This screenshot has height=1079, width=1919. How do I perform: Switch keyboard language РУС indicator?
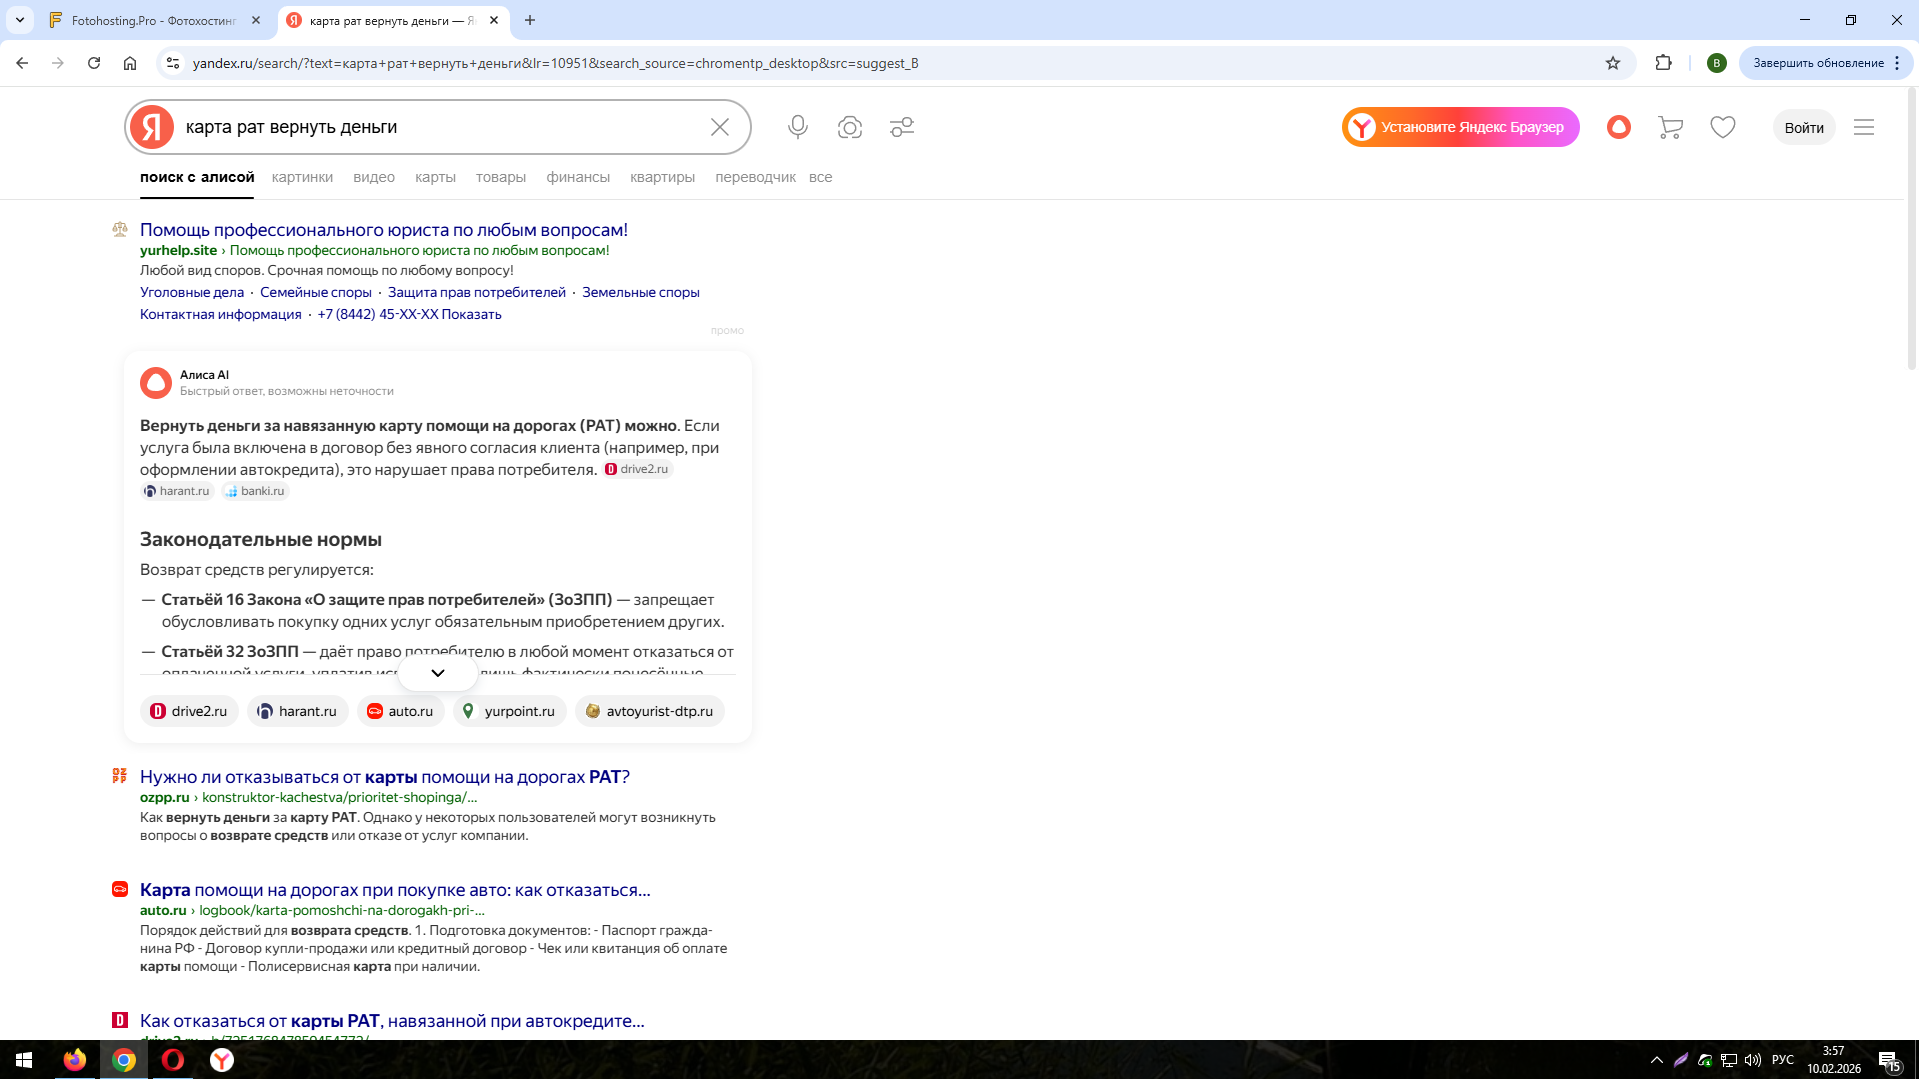point(1783,1060)
